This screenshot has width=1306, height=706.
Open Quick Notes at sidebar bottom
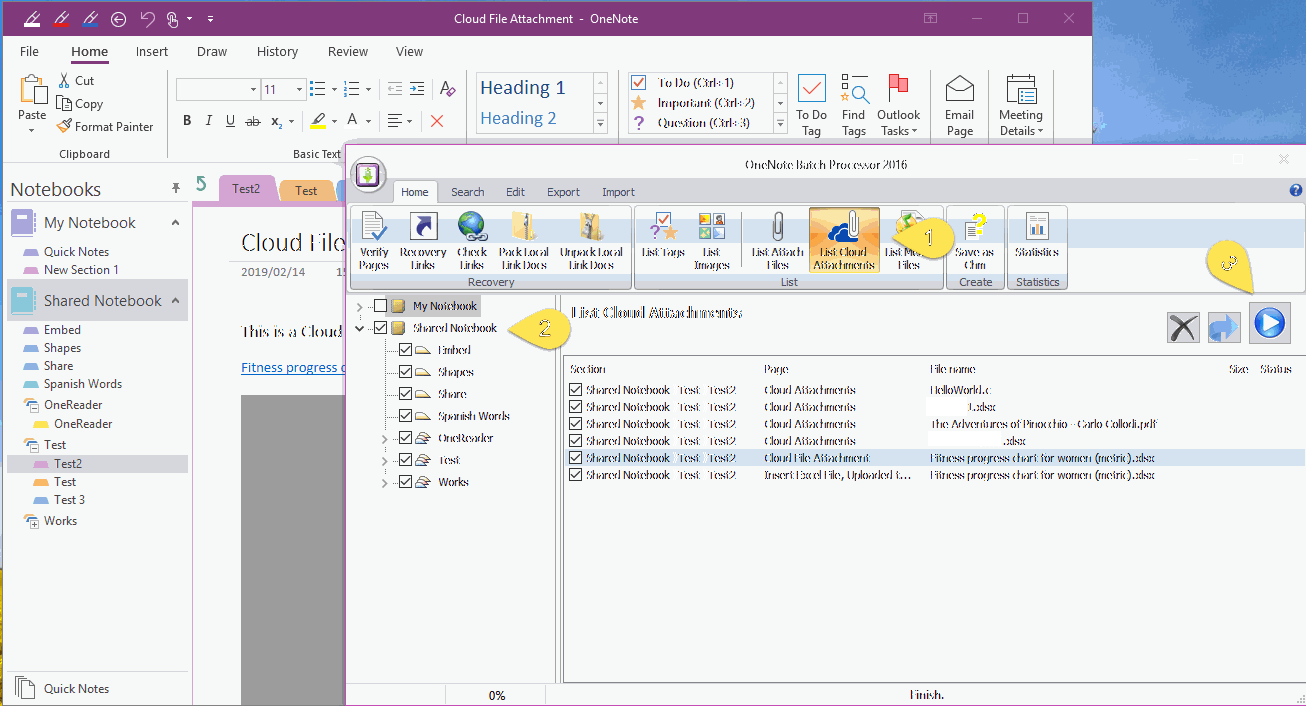click(x=76, y=689)
